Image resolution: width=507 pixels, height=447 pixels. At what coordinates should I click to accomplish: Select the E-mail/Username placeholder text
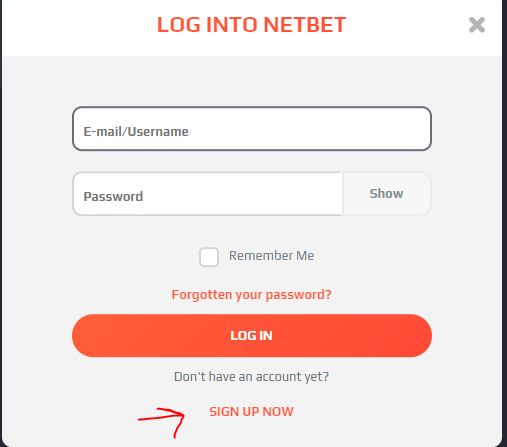click(x=136, y=132)
